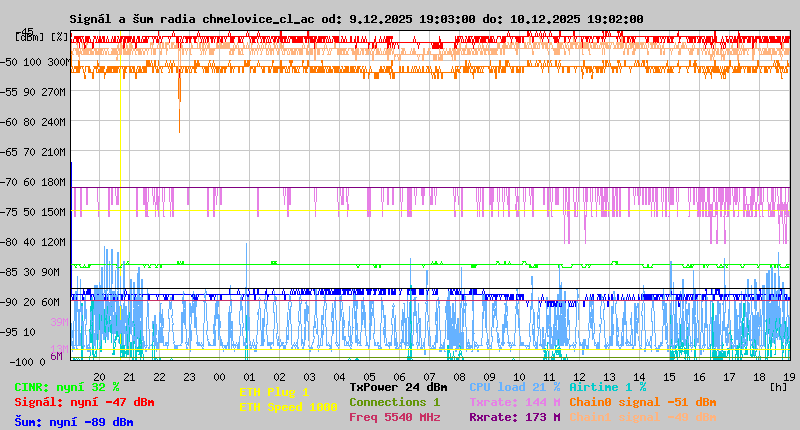Click the 'Freq 5540 MHz' legend label
Image resolution: width=800 pixels, height=430 pixels.
395,417
